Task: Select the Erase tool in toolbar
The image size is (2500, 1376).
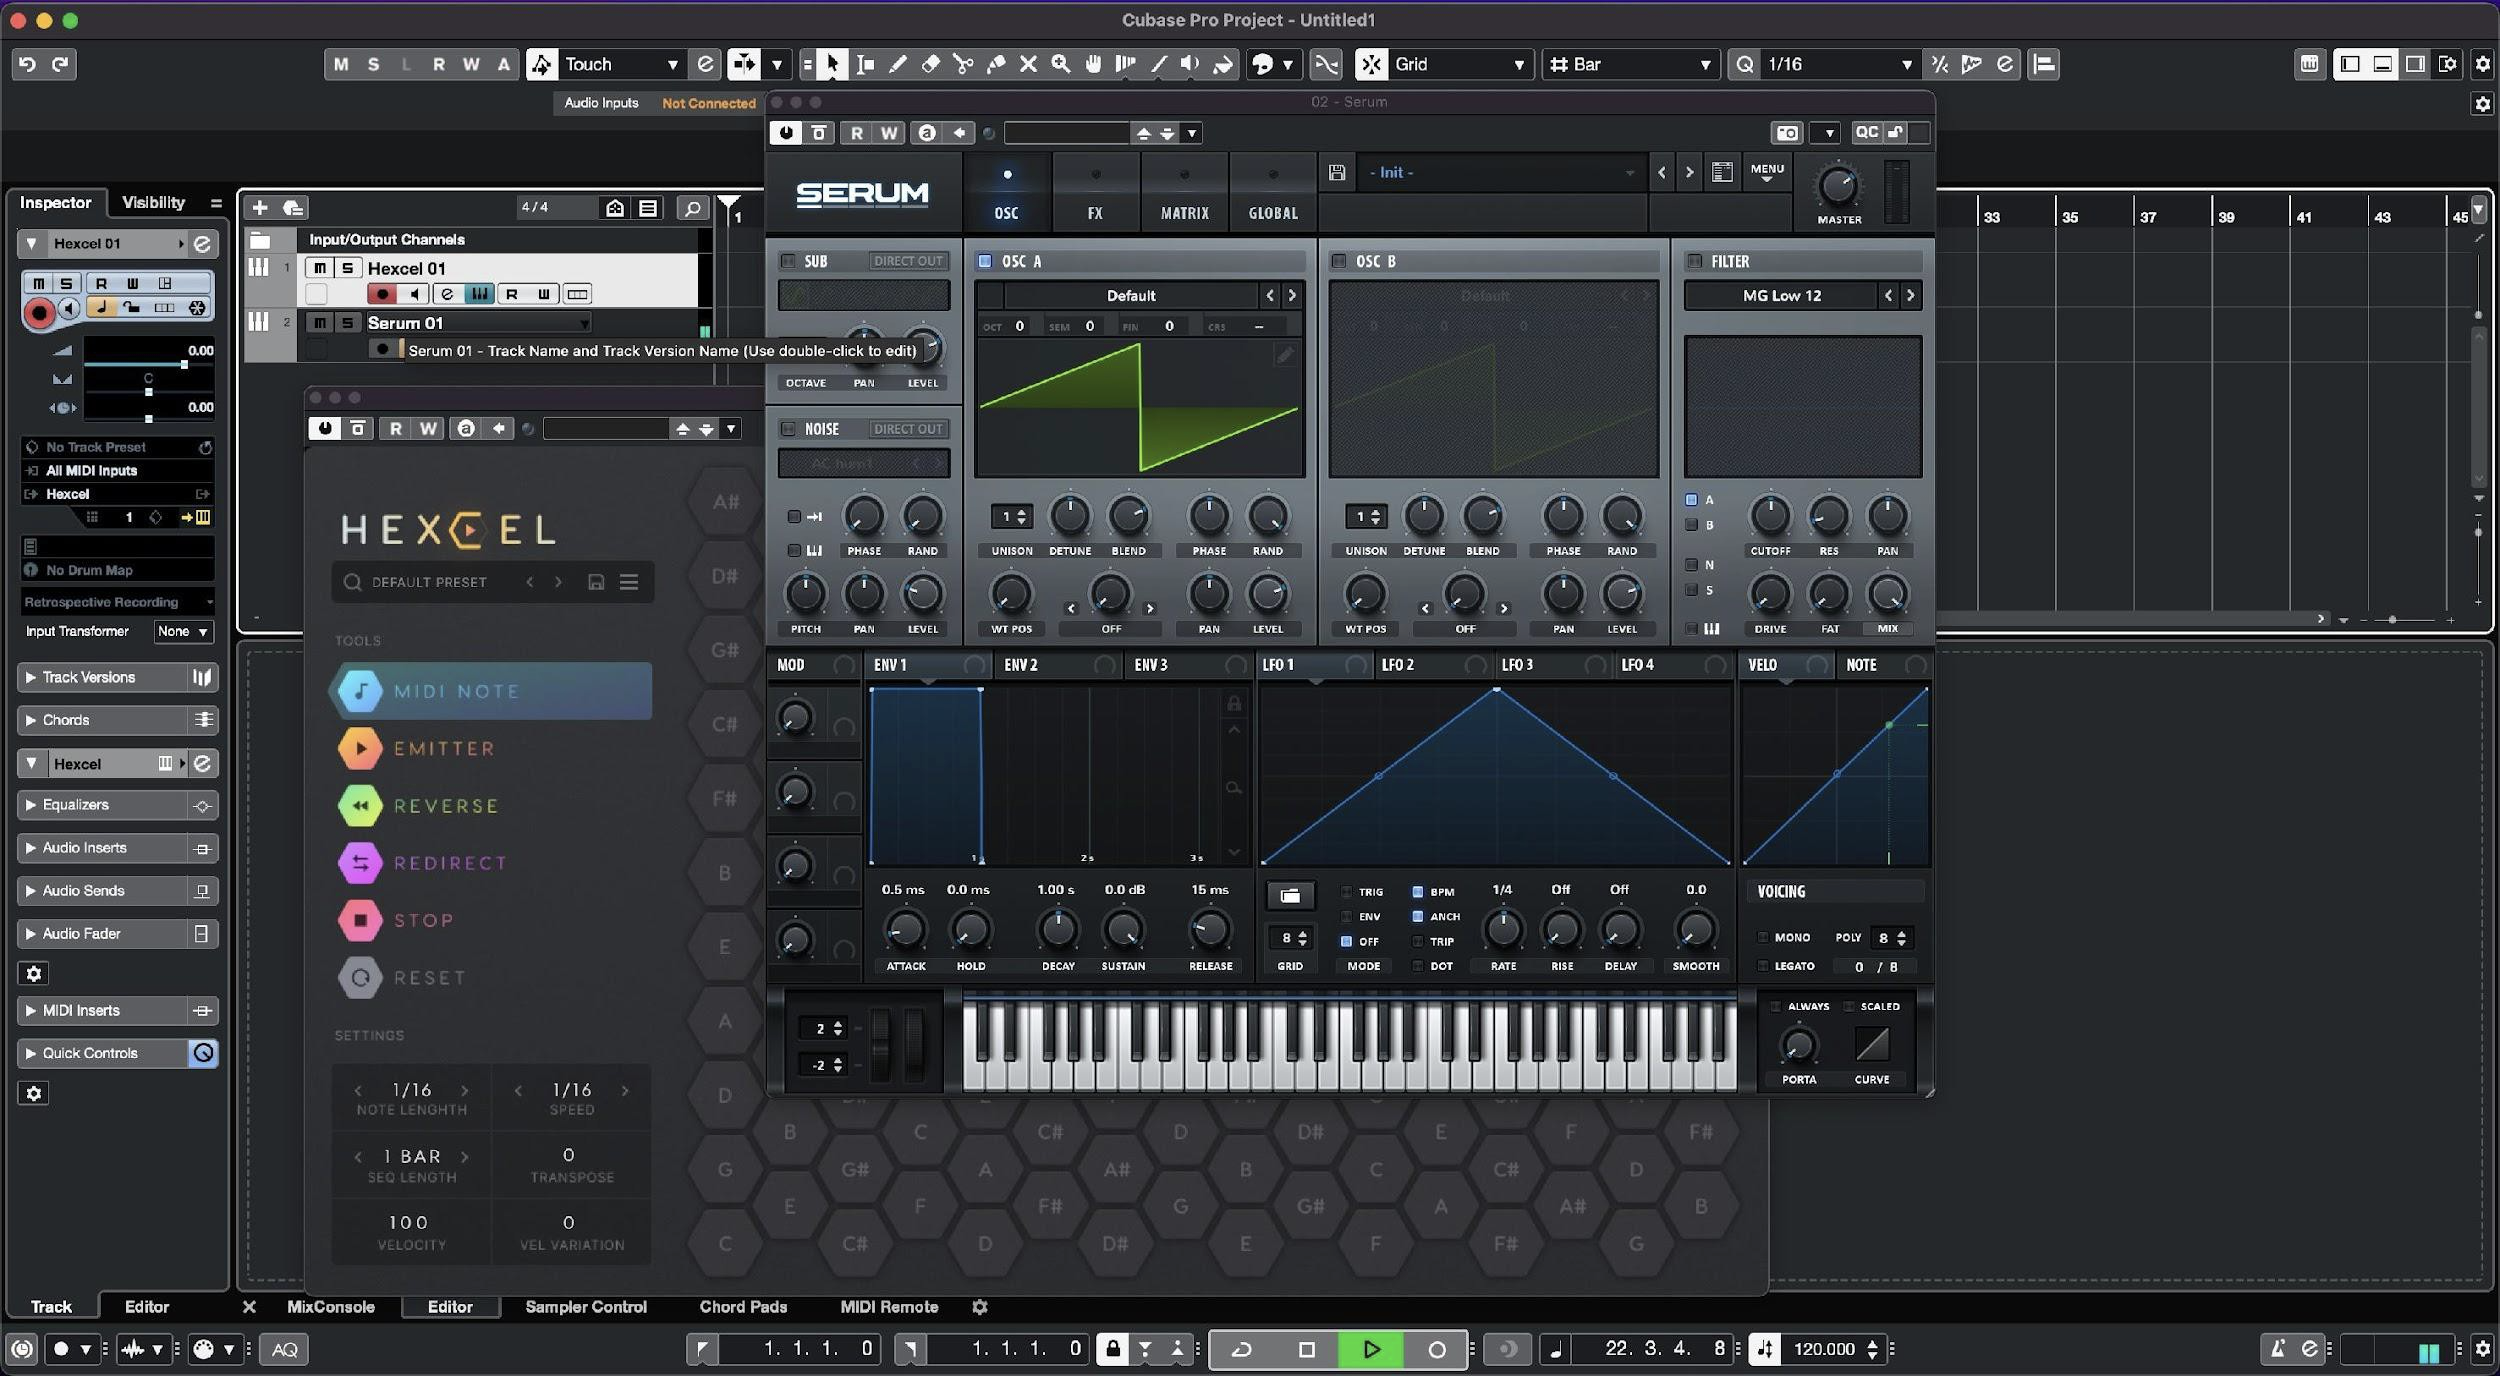Action: click(931, 64)
